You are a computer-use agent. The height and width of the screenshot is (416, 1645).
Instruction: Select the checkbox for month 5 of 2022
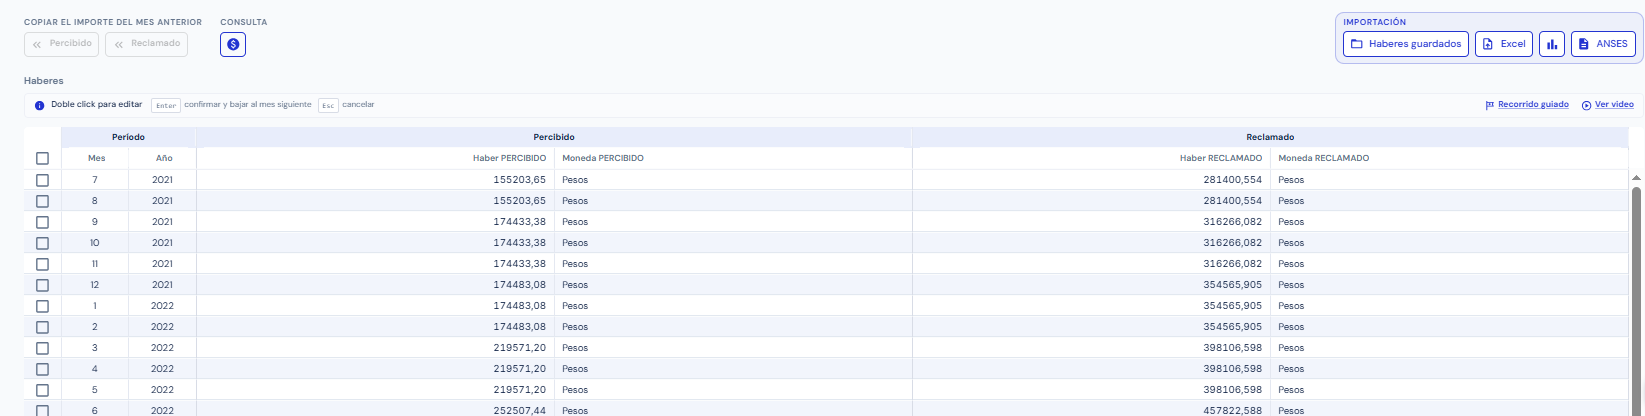click(42, 390)
